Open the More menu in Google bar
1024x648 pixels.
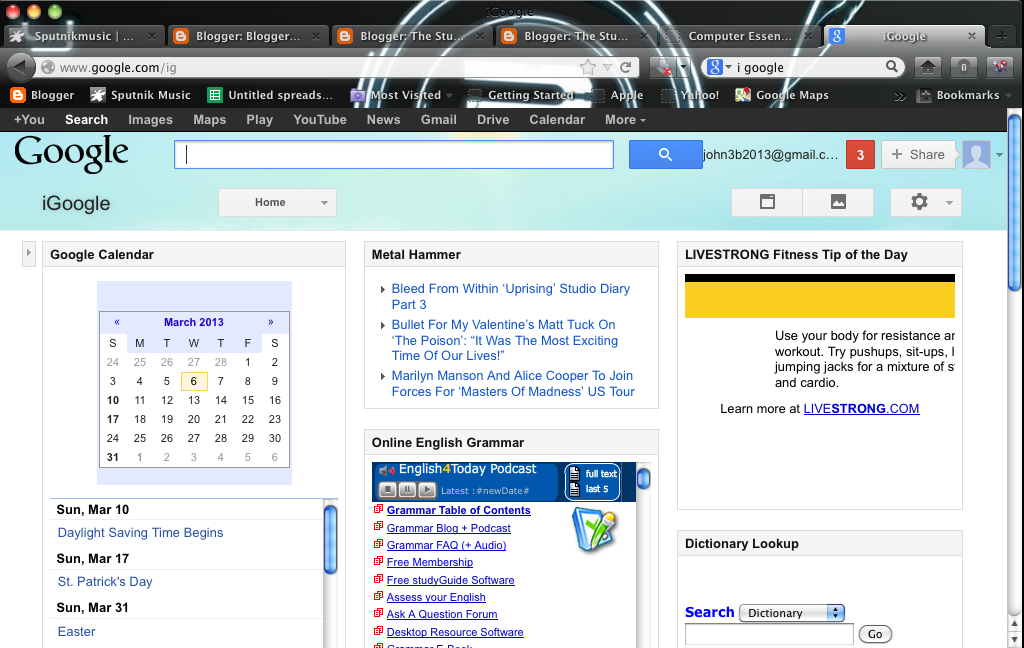click(625, 120)
